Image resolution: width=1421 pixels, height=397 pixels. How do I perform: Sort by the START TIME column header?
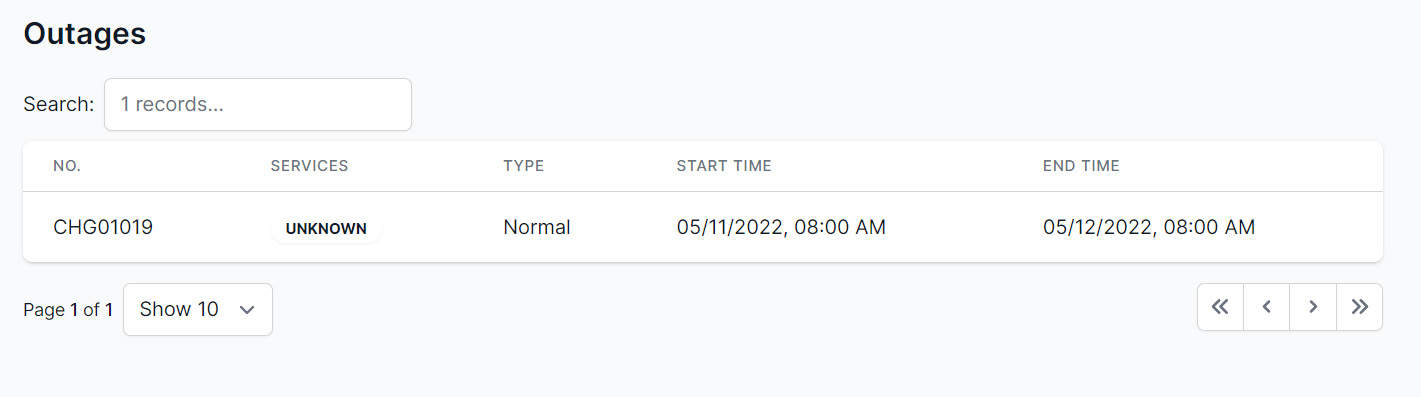pos(724,166)
